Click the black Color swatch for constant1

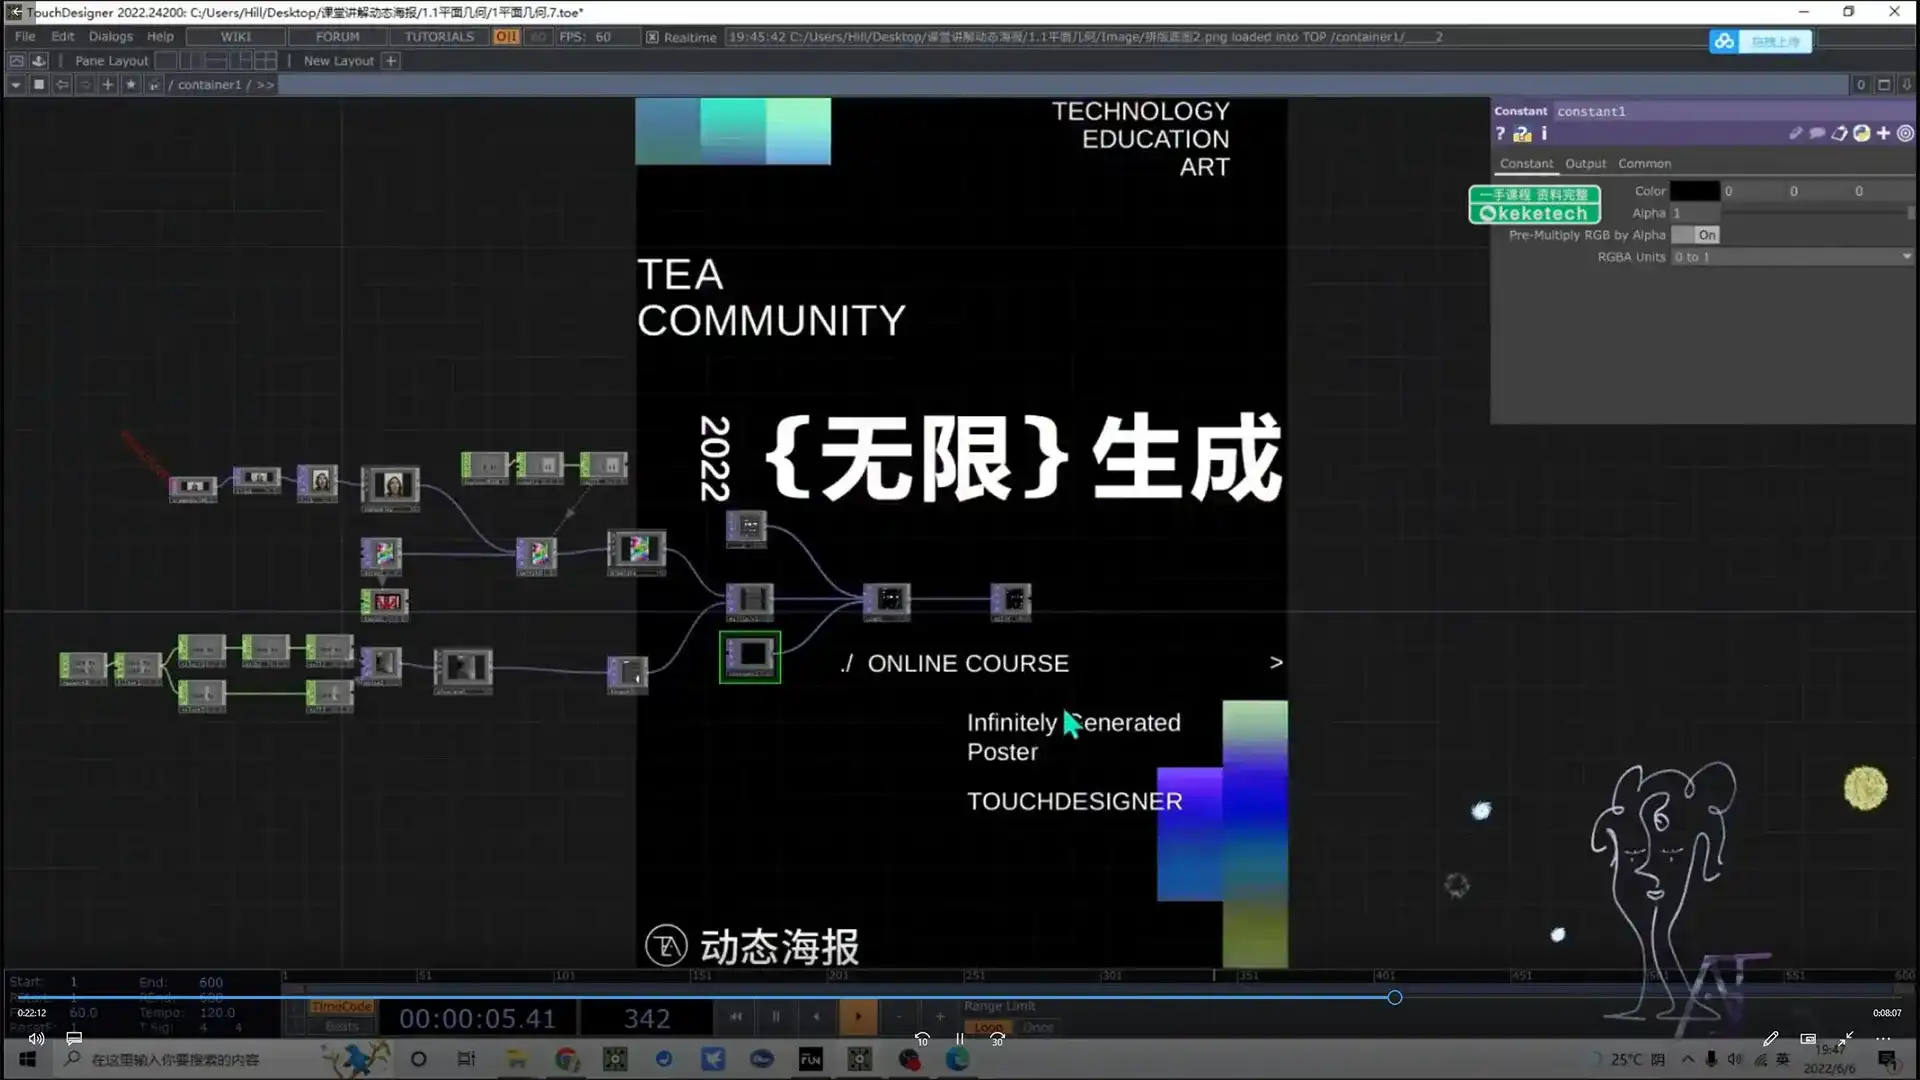pyautogui.click(x=1695, y=191)
